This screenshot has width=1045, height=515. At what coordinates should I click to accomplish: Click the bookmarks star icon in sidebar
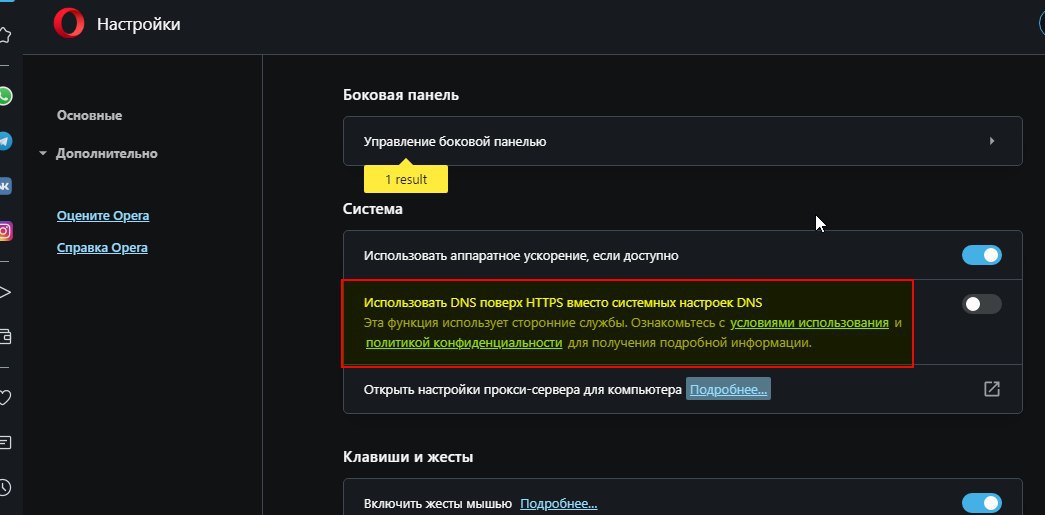(x=5, y=35)
